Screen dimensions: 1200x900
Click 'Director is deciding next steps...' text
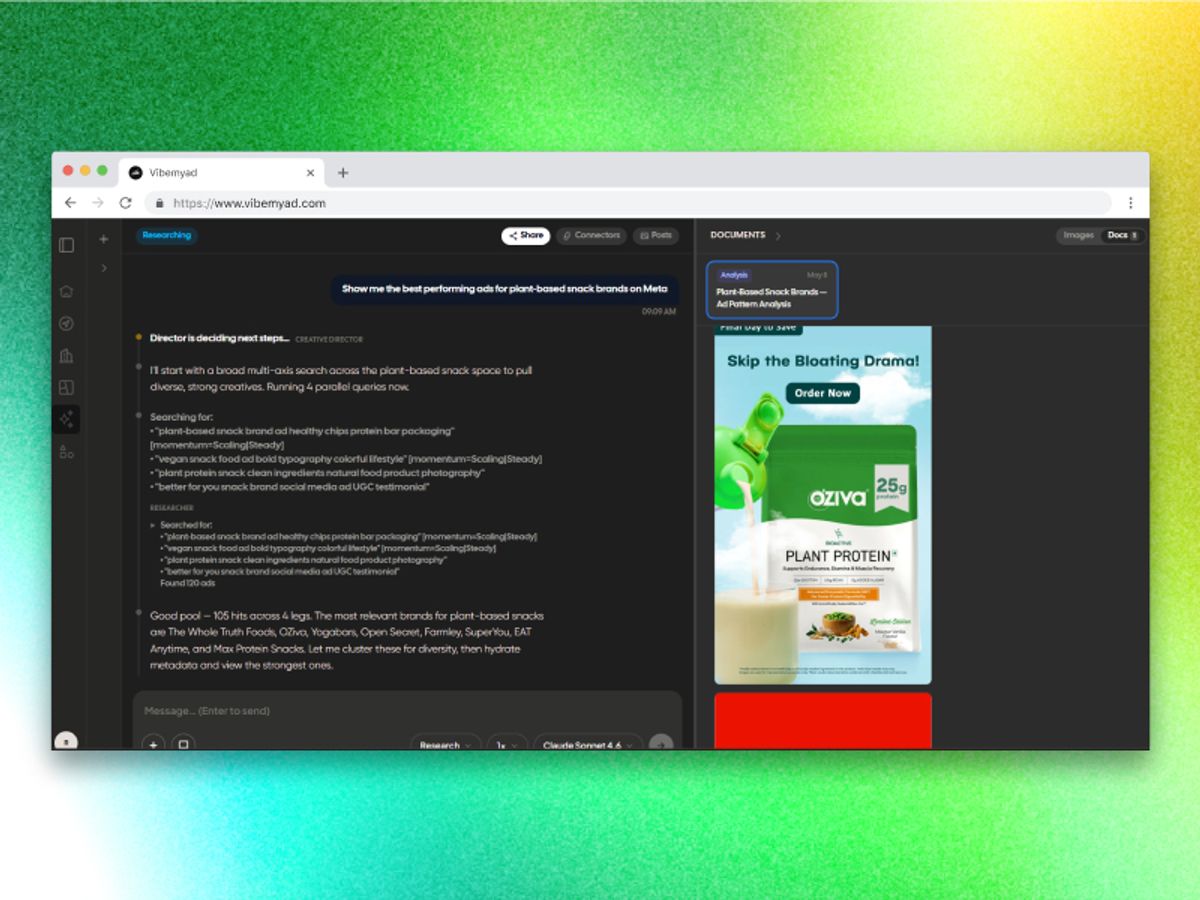point(219,338)
